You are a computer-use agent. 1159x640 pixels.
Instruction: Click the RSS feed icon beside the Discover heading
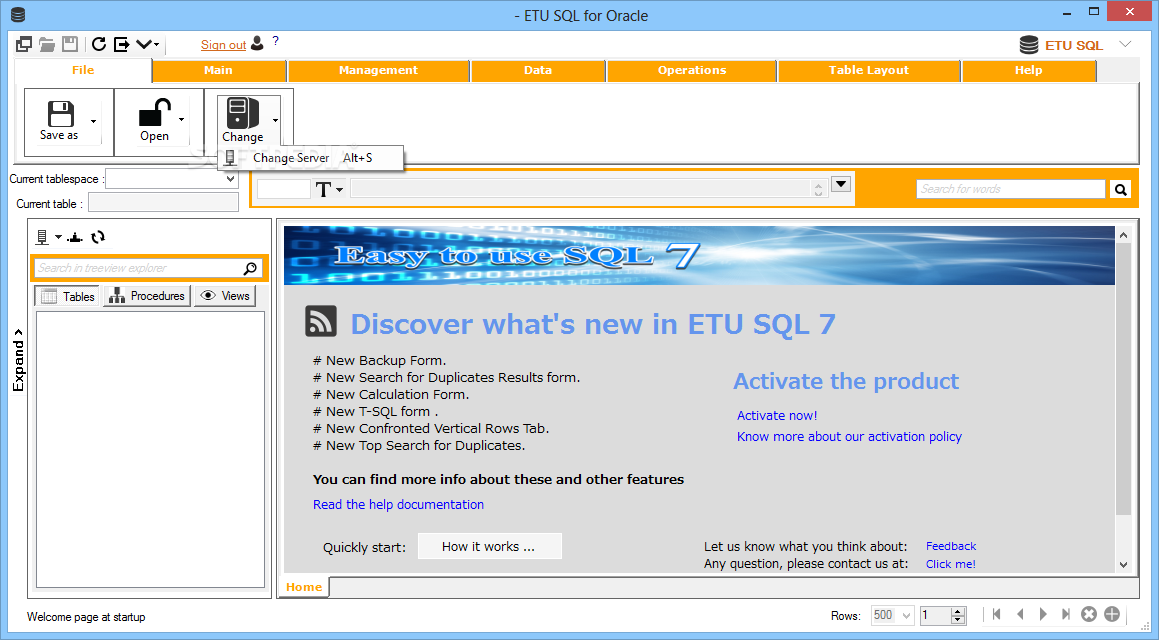321,321
